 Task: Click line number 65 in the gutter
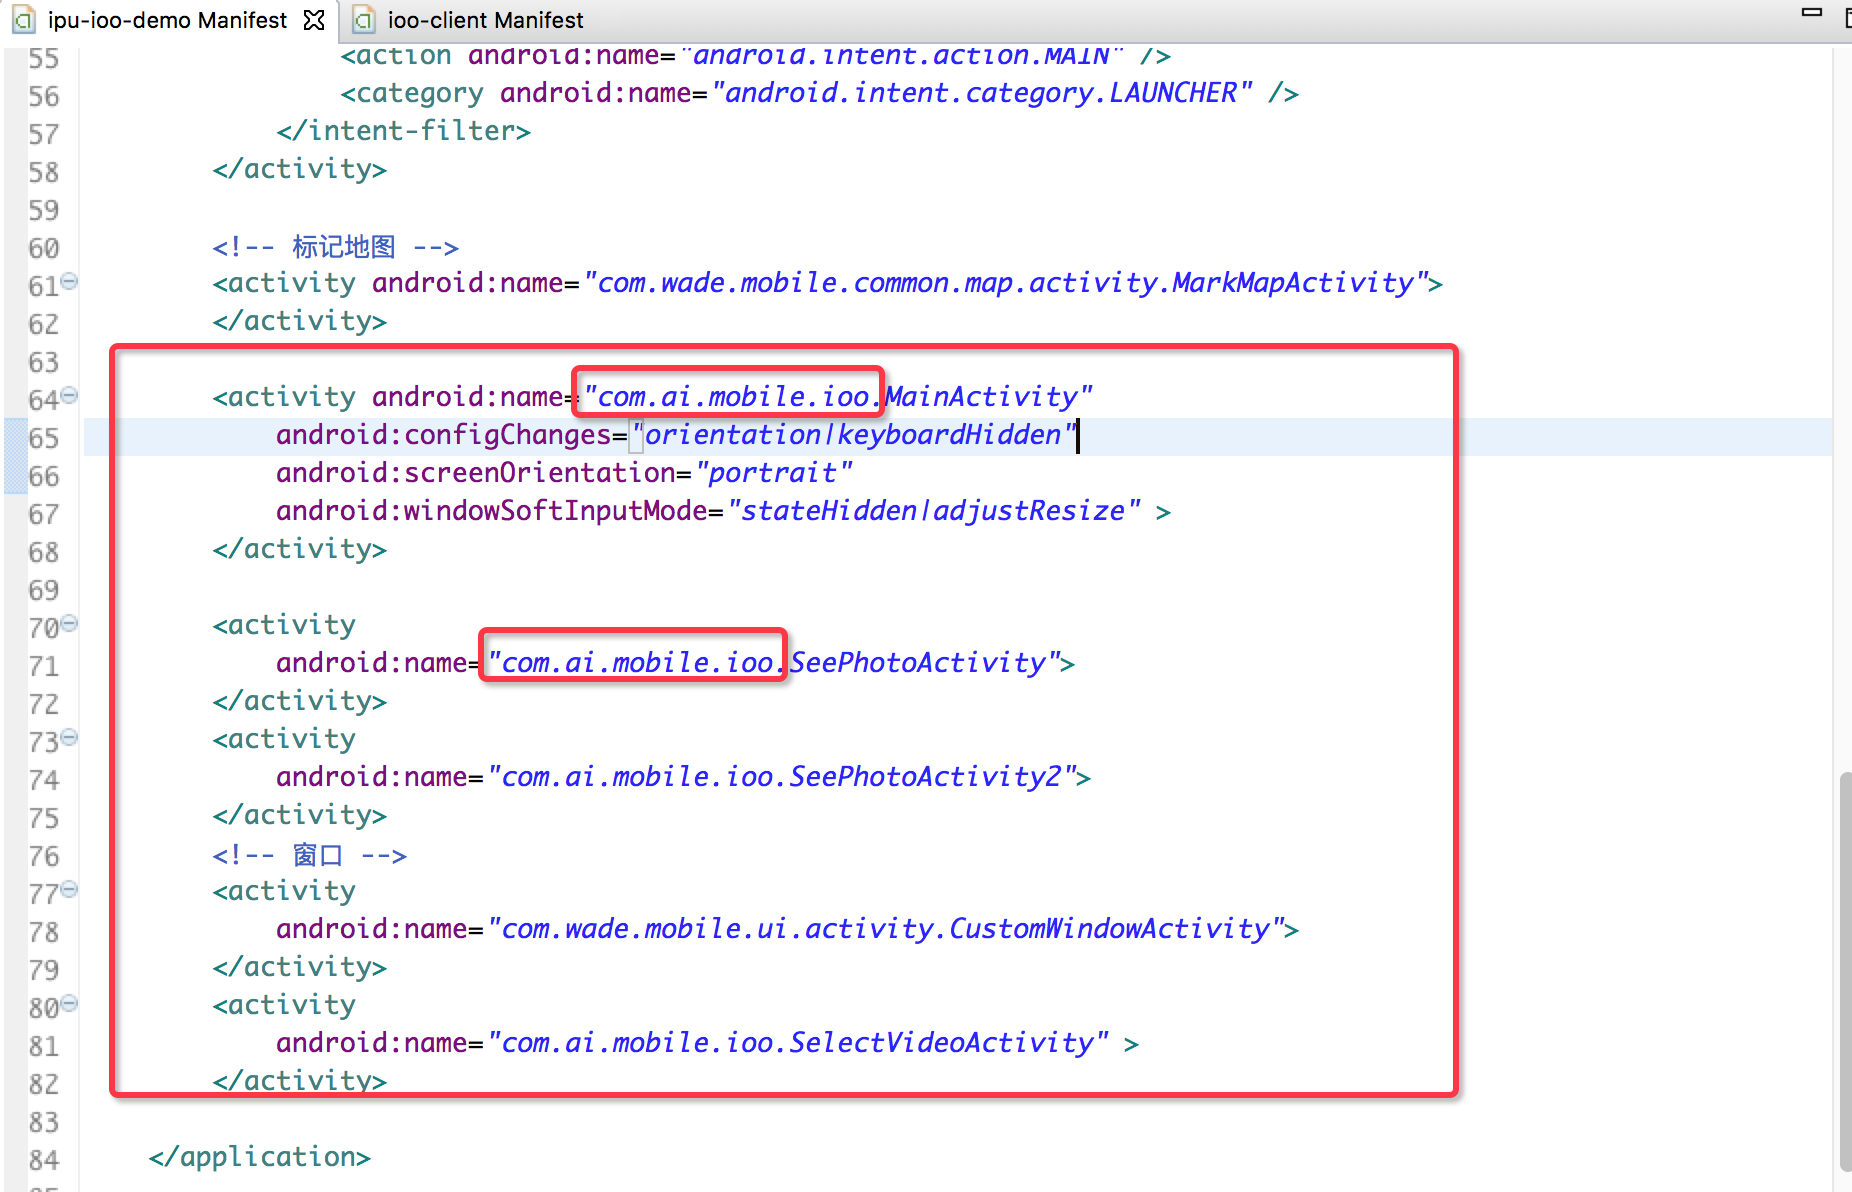tap(44, 438)
